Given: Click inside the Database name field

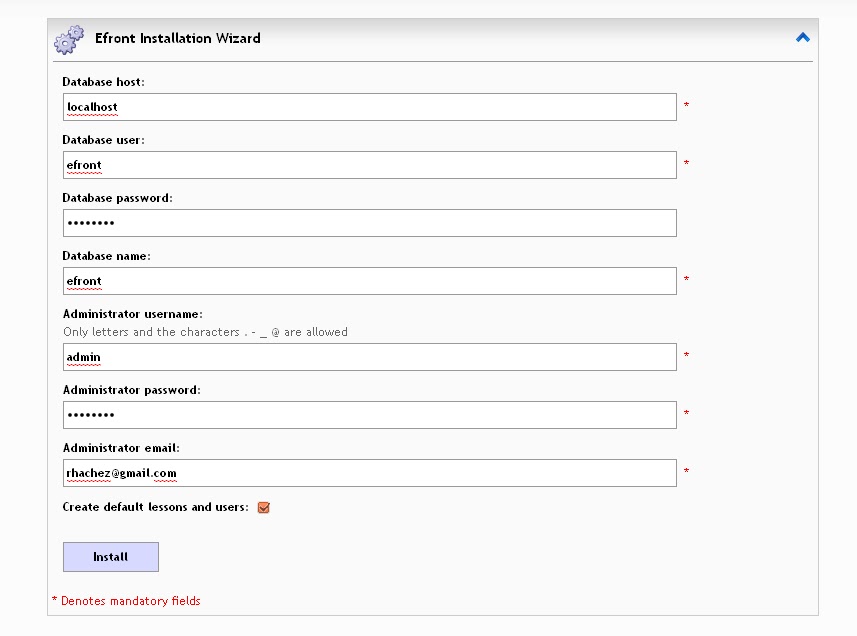Looking at the screenshot, I should click(x=369, y=281).
